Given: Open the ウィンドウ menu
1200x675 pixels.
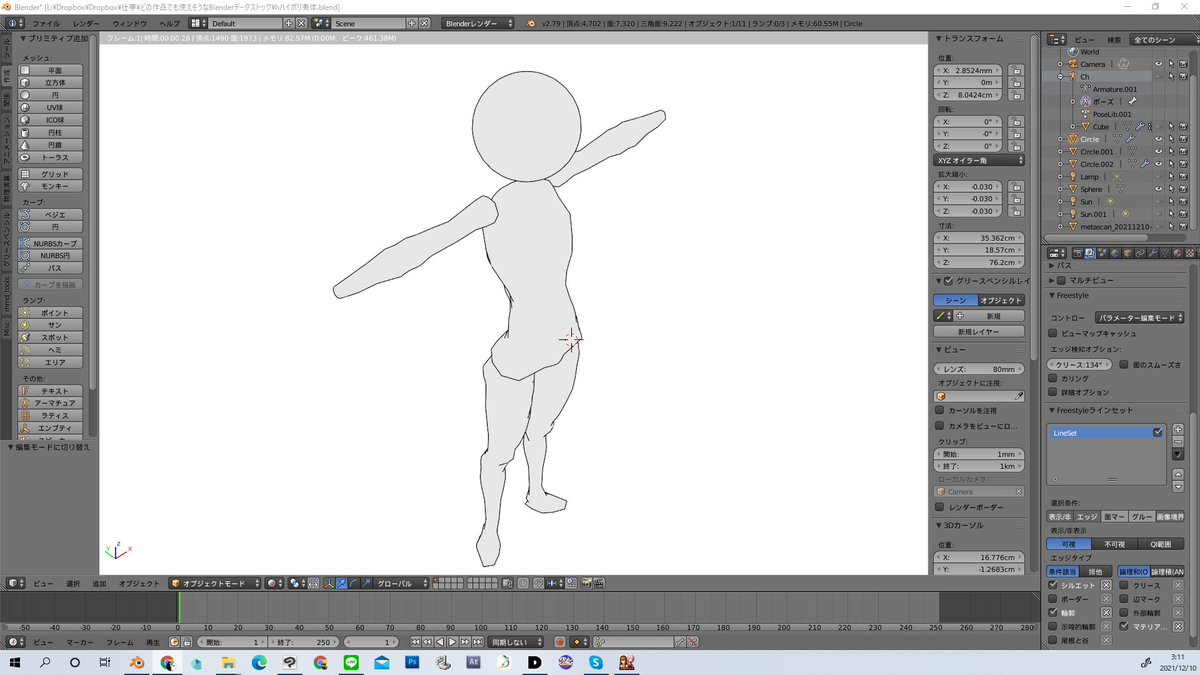Looking at the screenshot, I should click(129, 23).
